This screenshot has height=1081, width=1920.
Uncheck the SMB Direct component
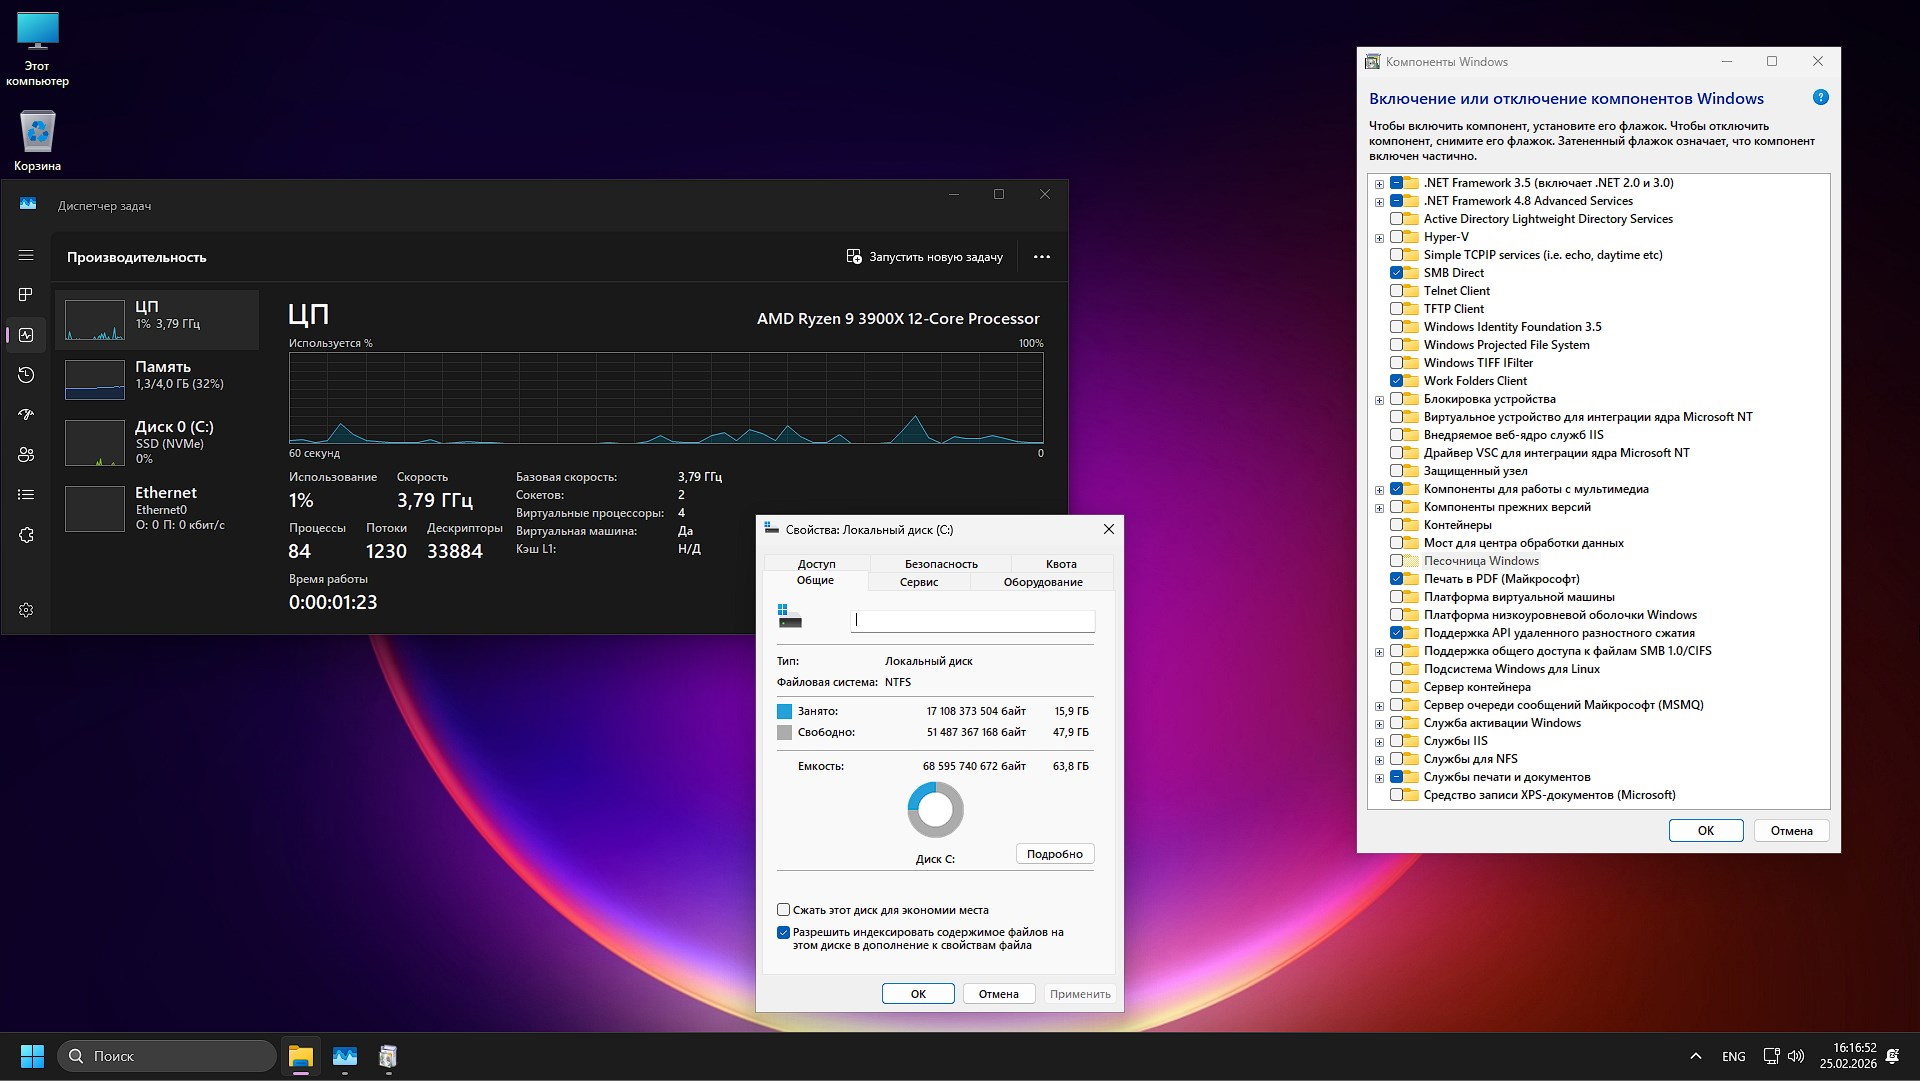pyautogui.click(x=1394, y=272)
